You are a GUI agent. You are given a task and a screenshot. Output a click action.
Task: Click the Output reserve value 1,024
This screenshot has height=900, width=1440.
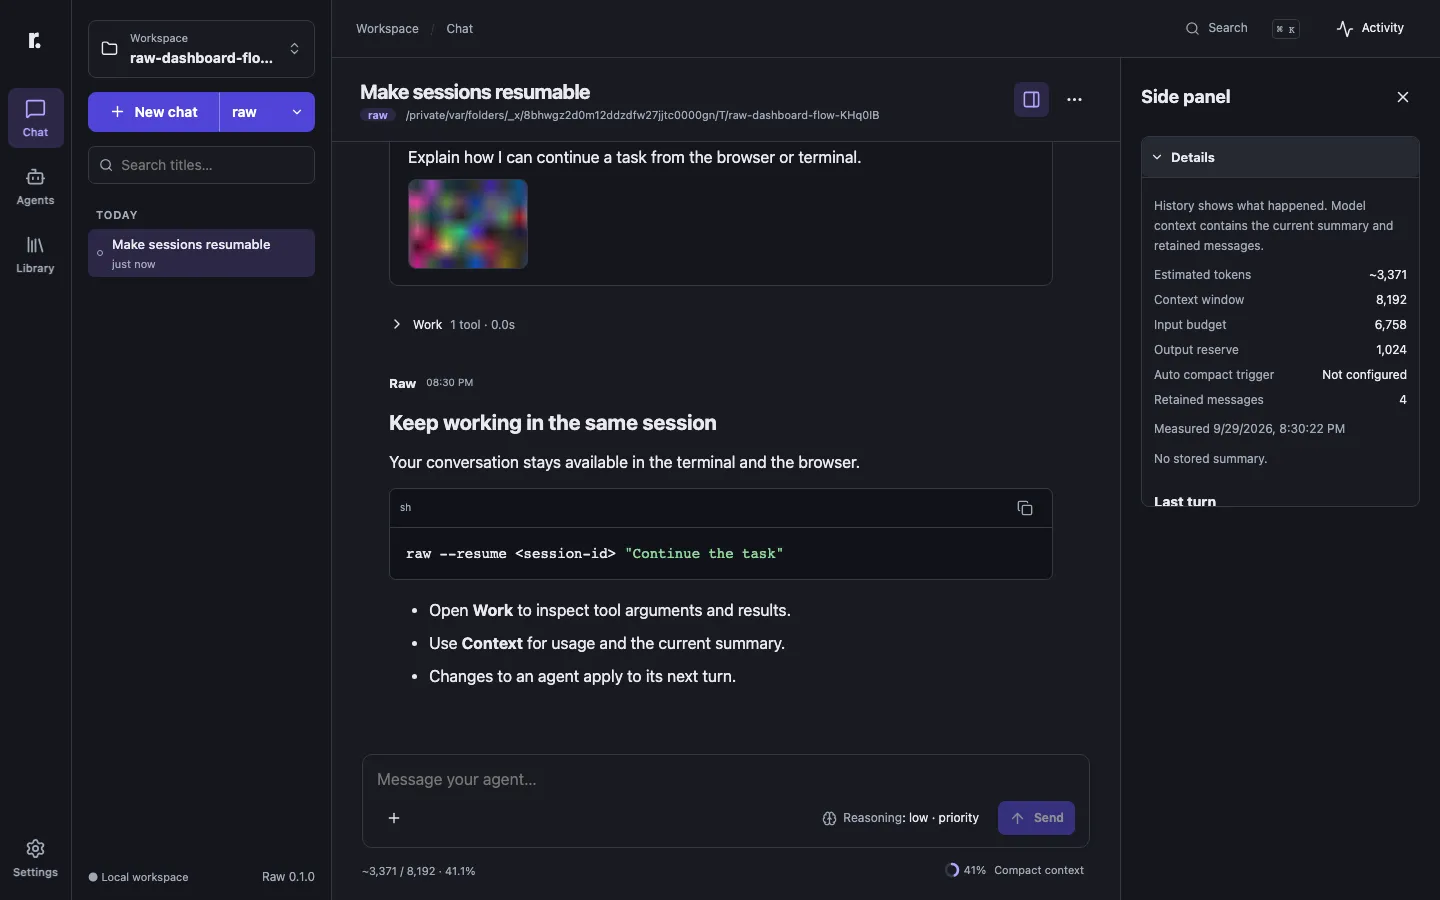coord(1391,350)
